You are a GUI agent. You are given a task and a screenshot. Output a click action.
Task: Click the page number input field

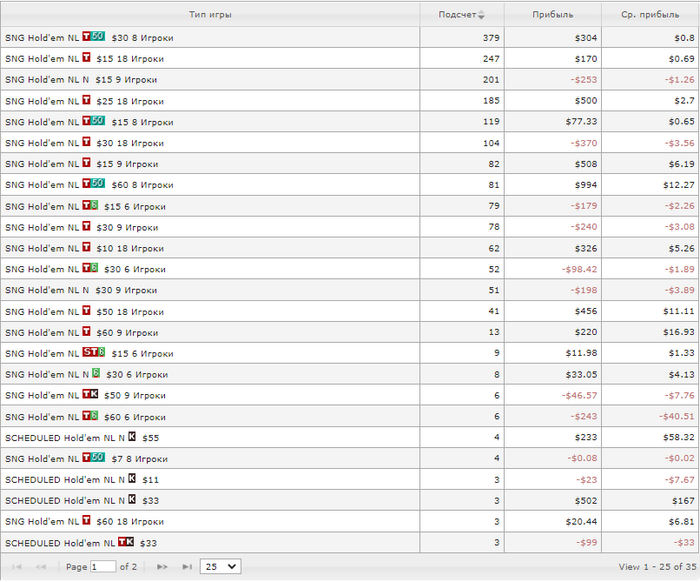pyautogui.click(x=103, y=567)
